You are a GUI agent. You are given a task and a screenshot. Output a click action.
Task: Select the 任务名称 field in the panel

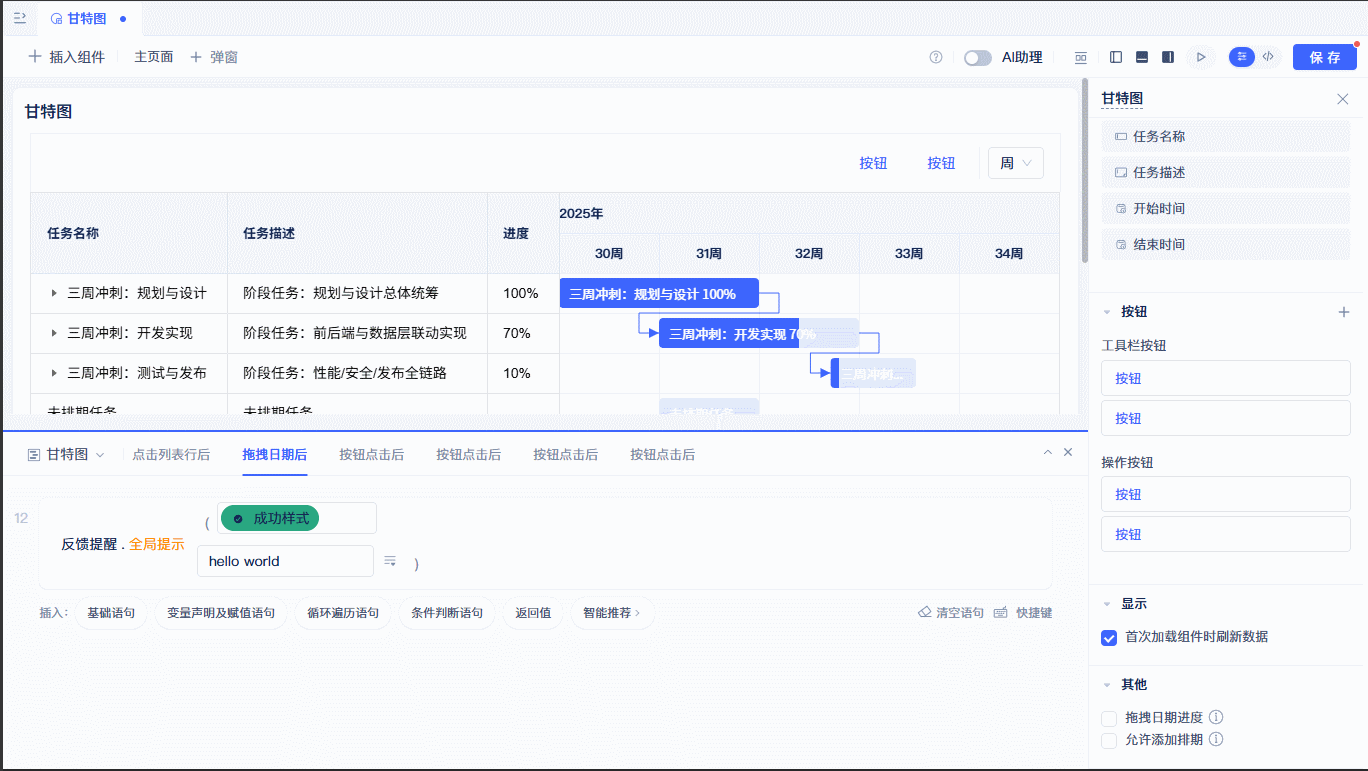[1226, 136]
